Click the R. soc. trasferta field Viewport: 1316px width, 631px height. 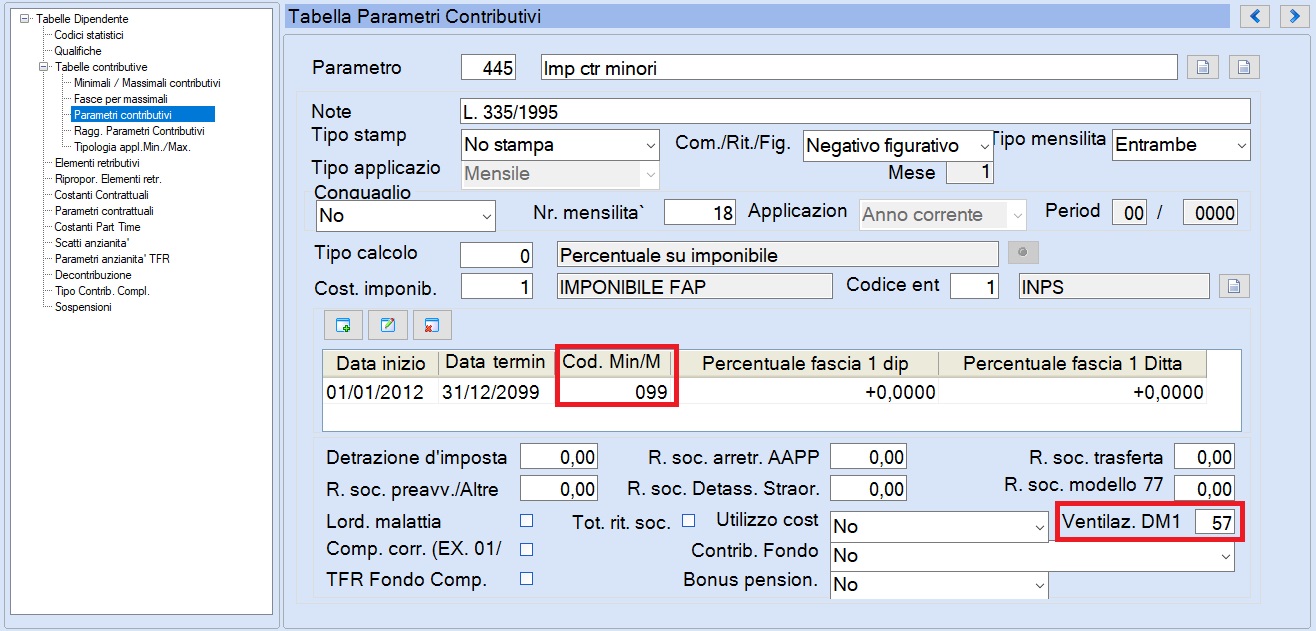(x=1204, y=457)
